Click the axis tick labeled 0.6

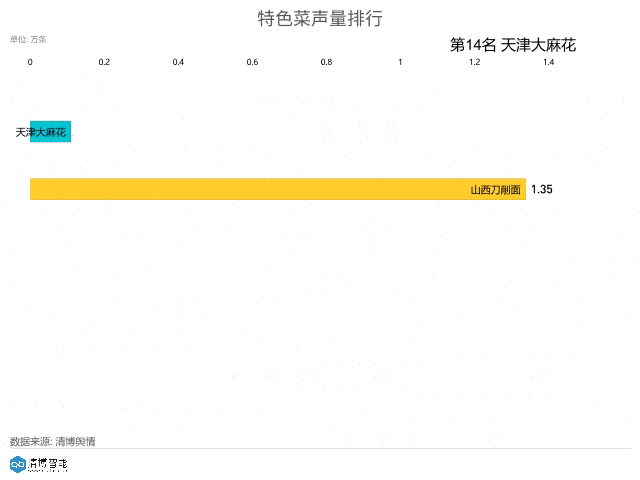(x=252, y=62)
